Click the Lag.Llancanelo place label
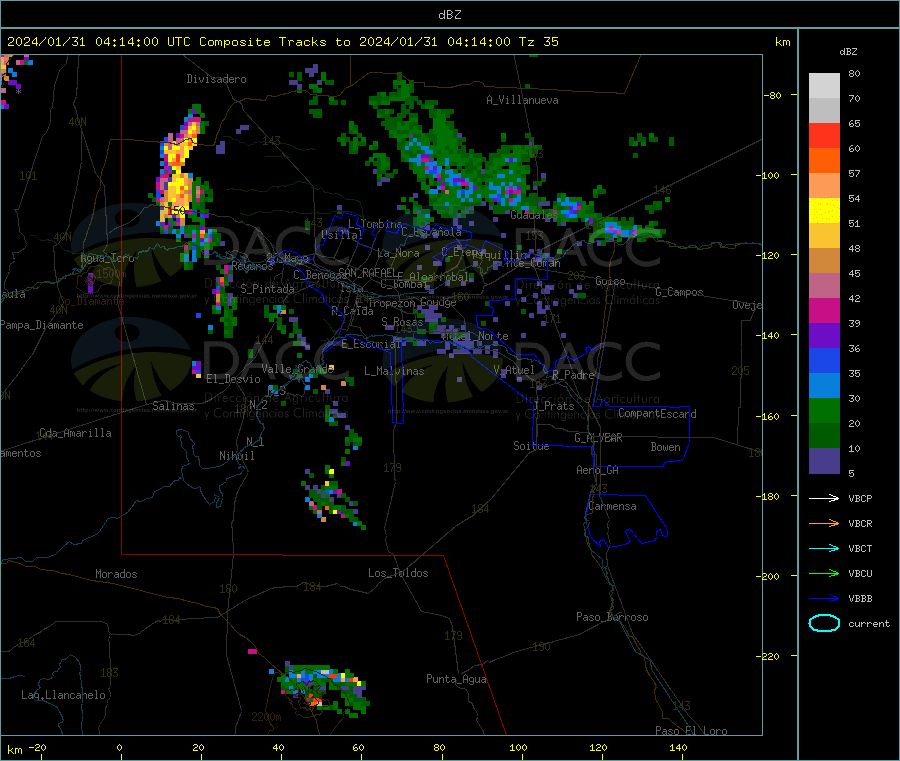This screenshot has height=761, width=900. click(x=63, y=695)
